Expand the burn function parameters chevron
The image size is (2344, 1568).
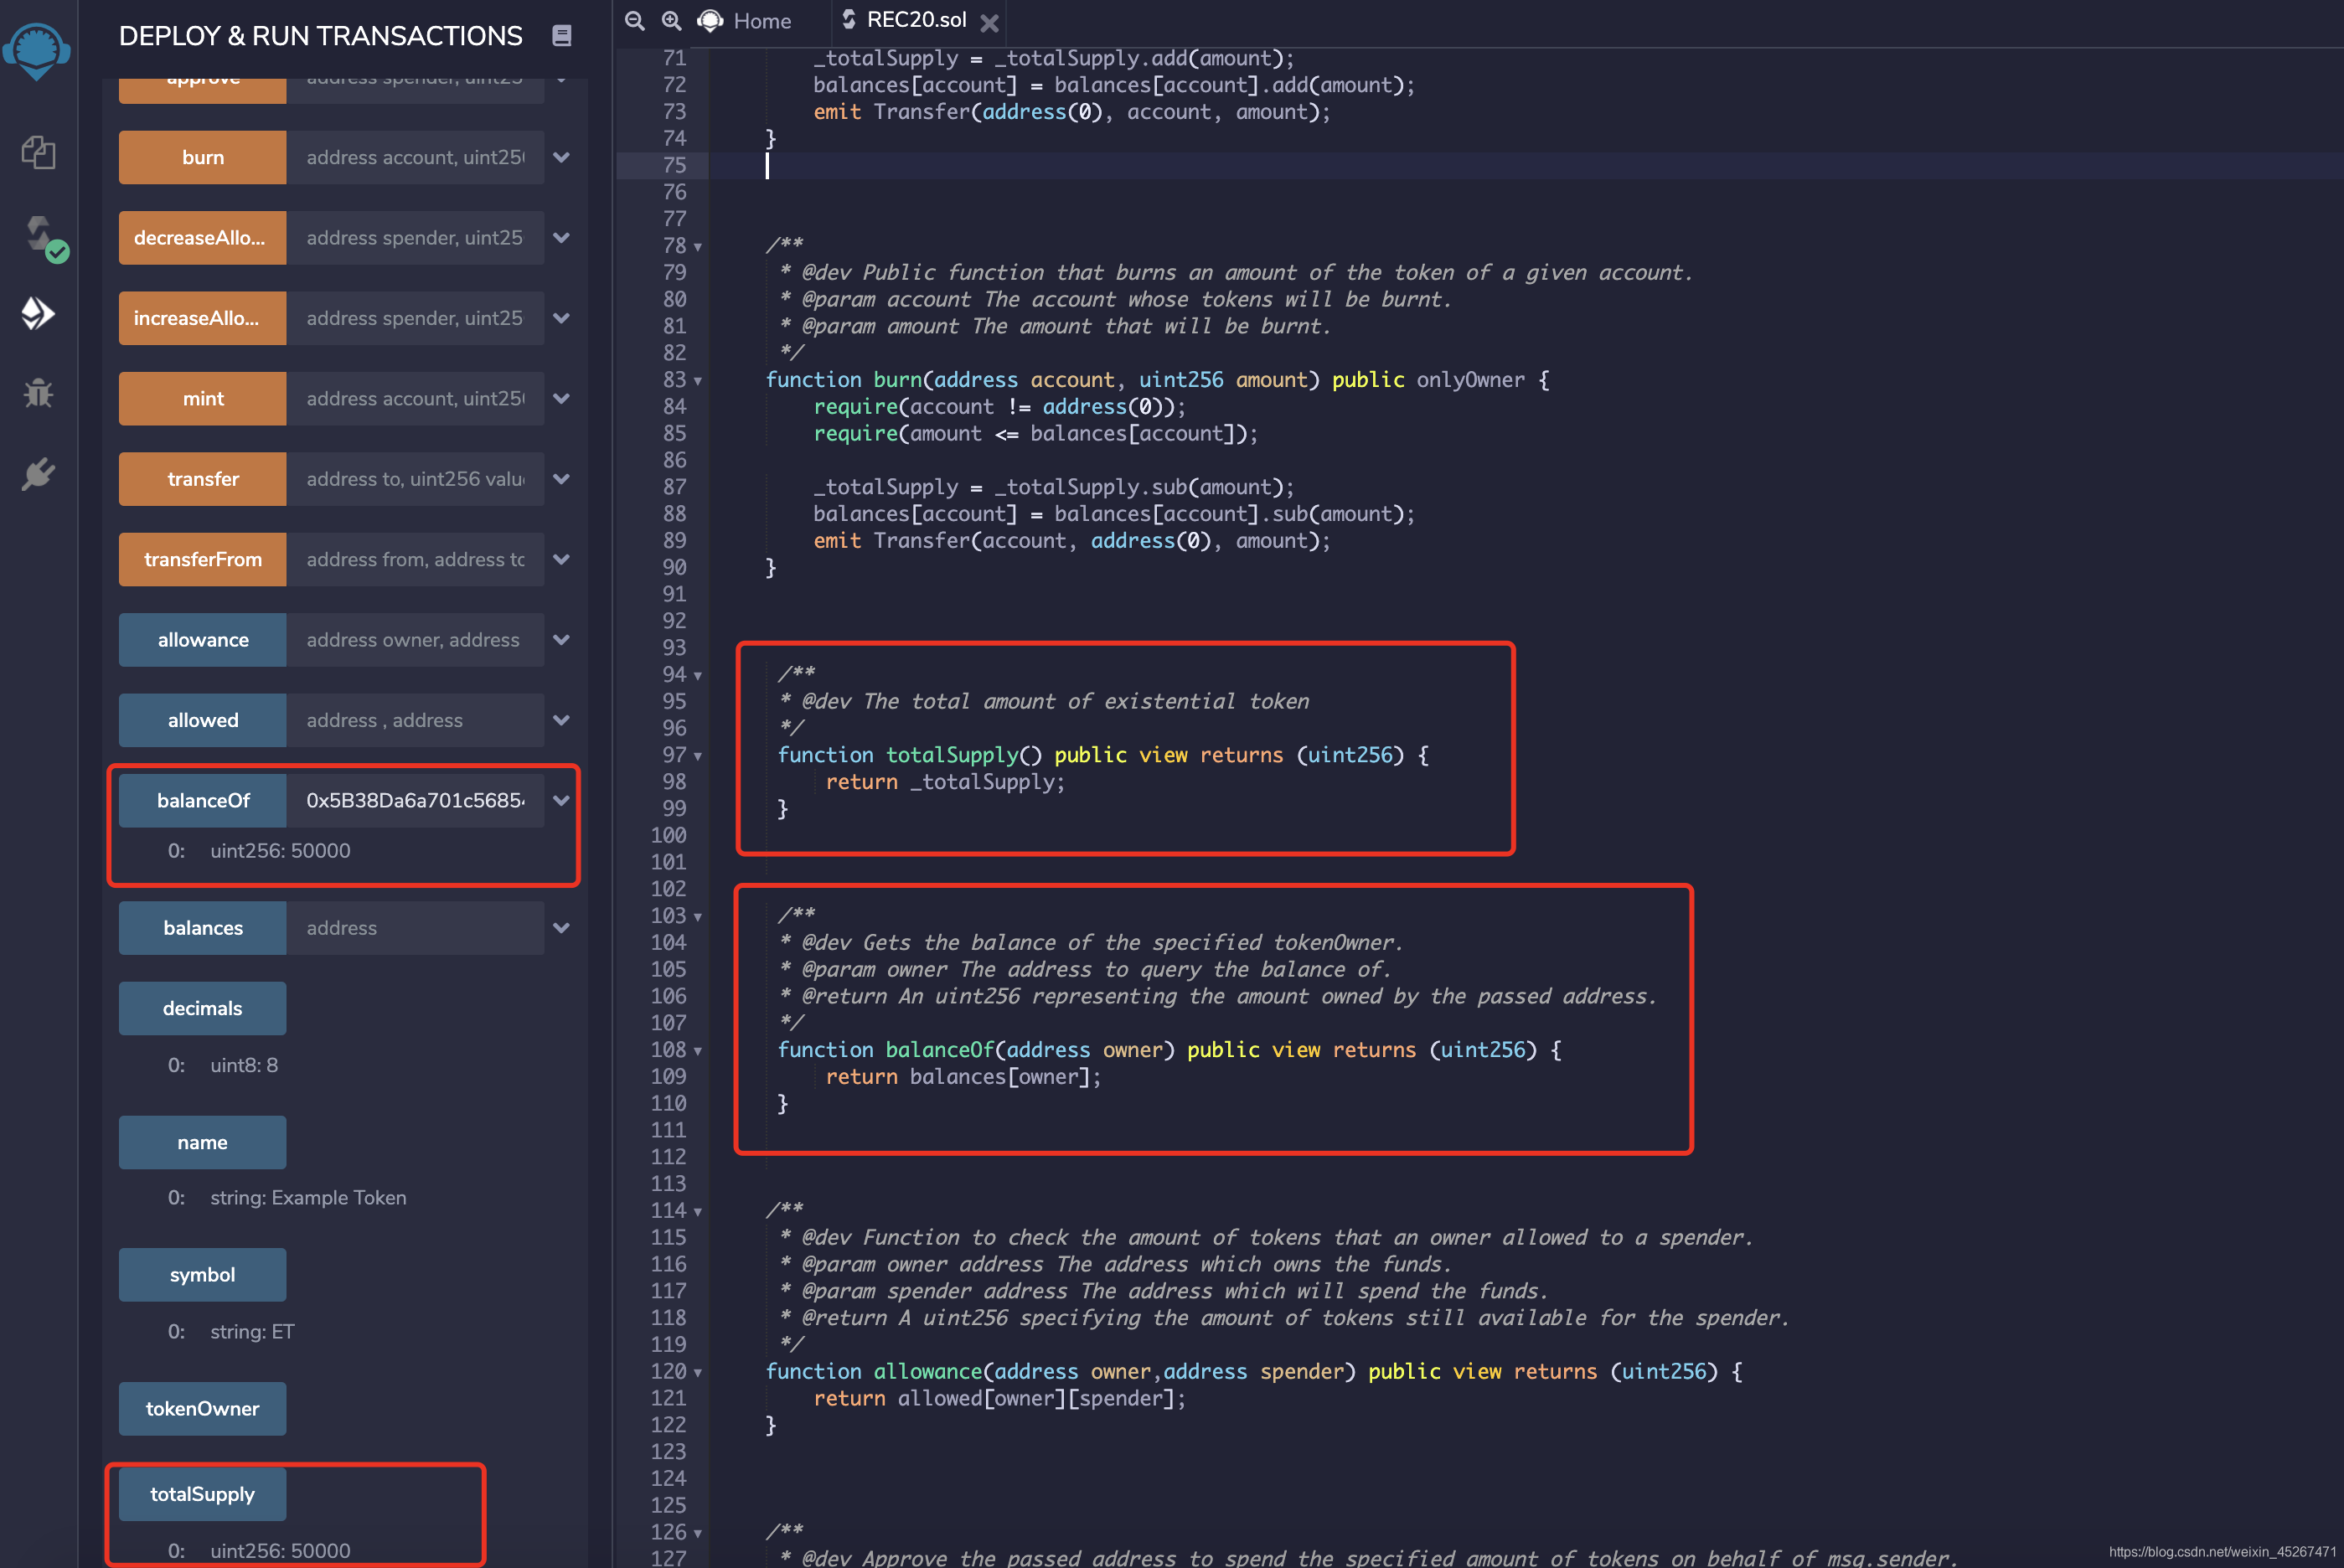pos(562,157)
